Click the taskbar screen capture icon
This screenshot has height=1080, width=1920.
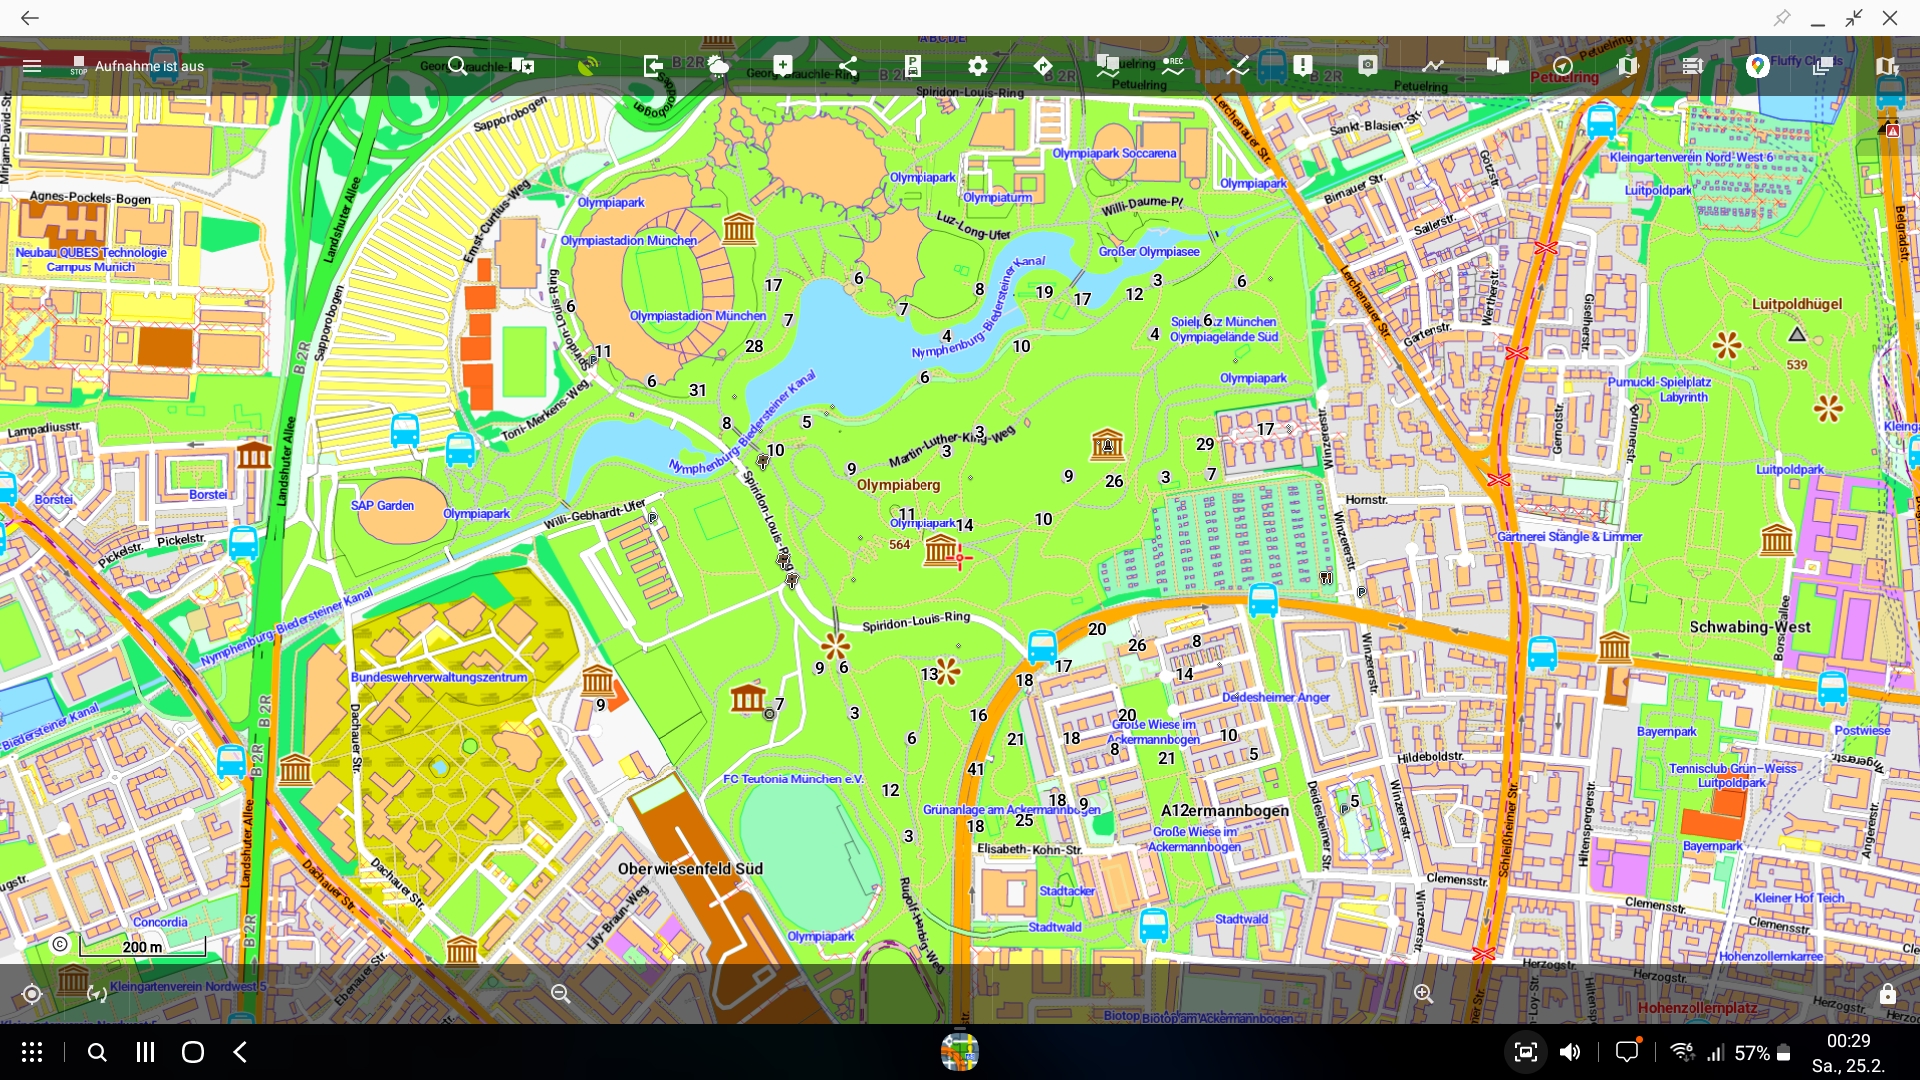(x=1525, y=1052)
